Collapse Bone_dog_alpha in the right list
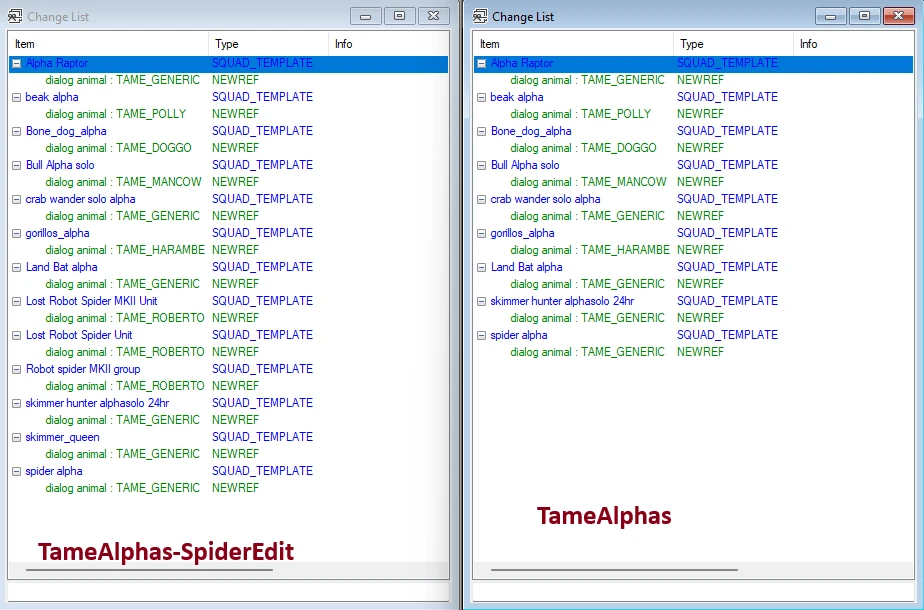The height and width of the screenshot is (610, 924). (x=481, y=131)
